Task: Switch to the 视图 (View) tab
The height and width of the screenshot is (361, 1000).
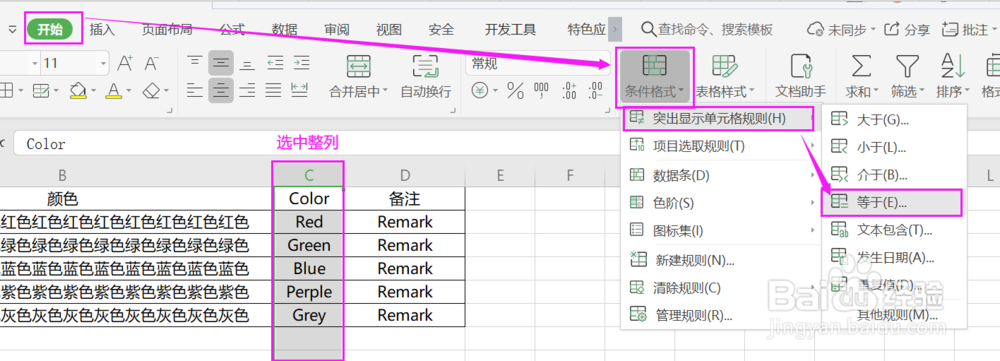Action: tap(389, 29)
